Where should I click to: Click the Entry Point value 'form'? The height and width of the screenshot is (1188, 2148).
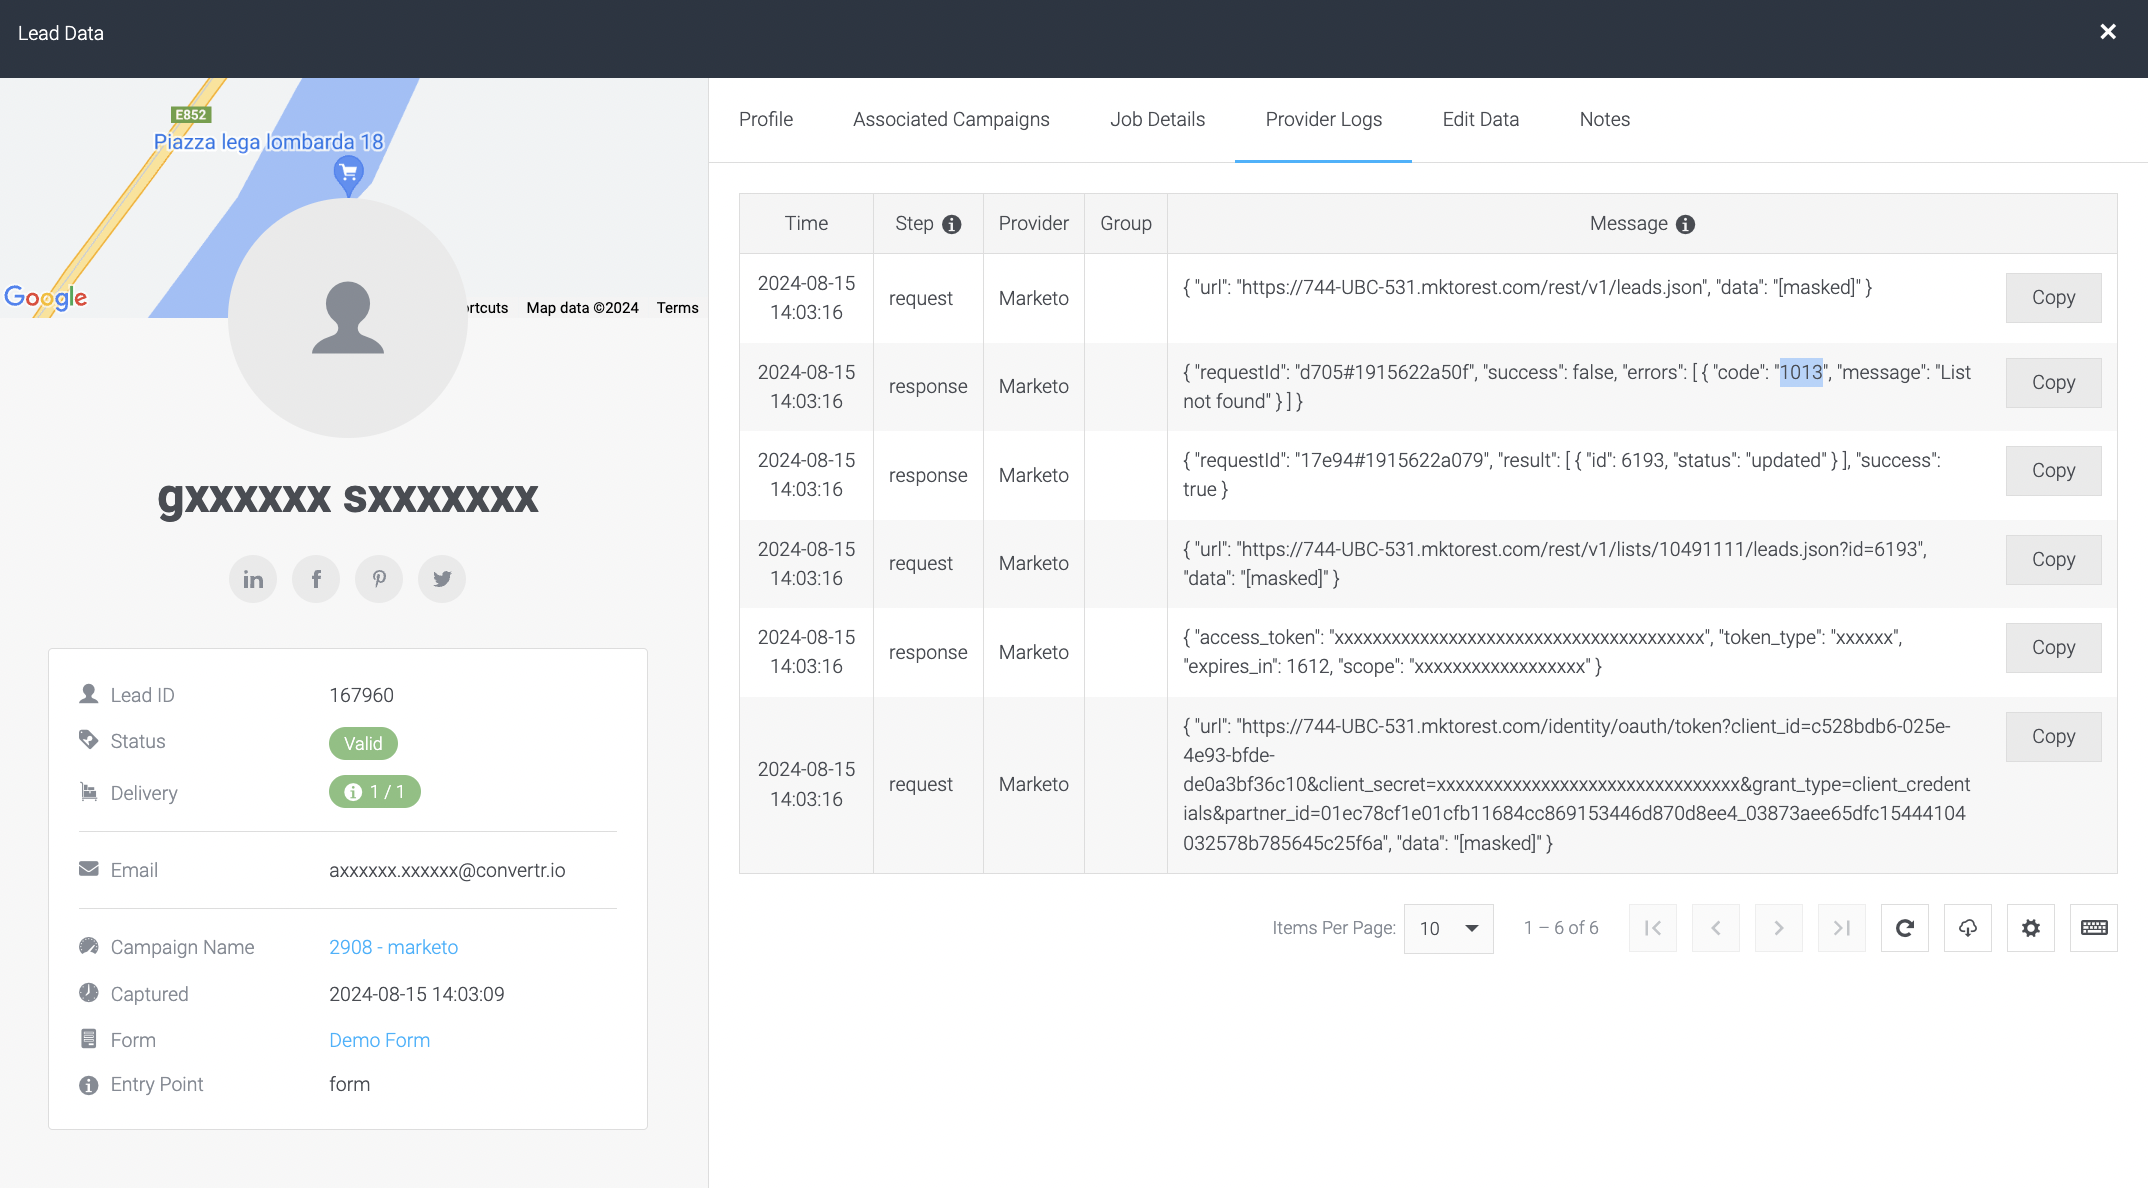(349, 1084)
